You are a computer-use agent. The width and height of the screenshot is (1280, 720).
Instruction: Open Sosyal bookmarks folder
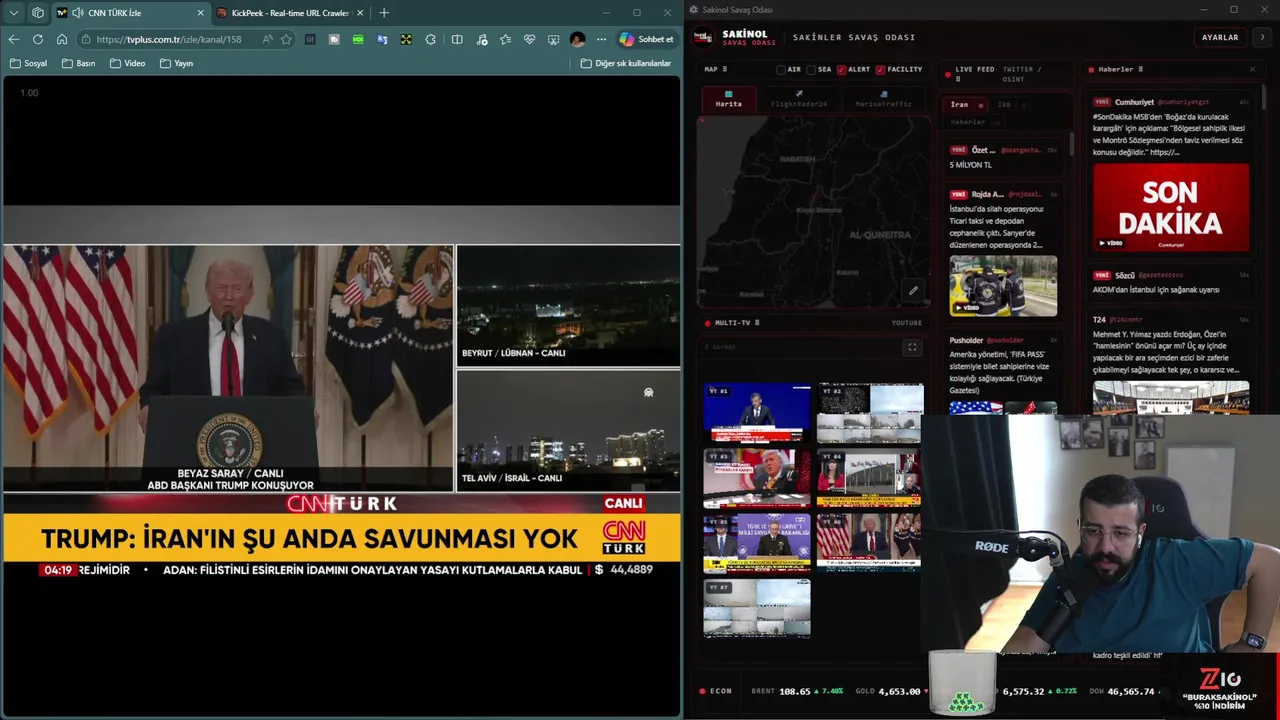(x=28, y=63)
